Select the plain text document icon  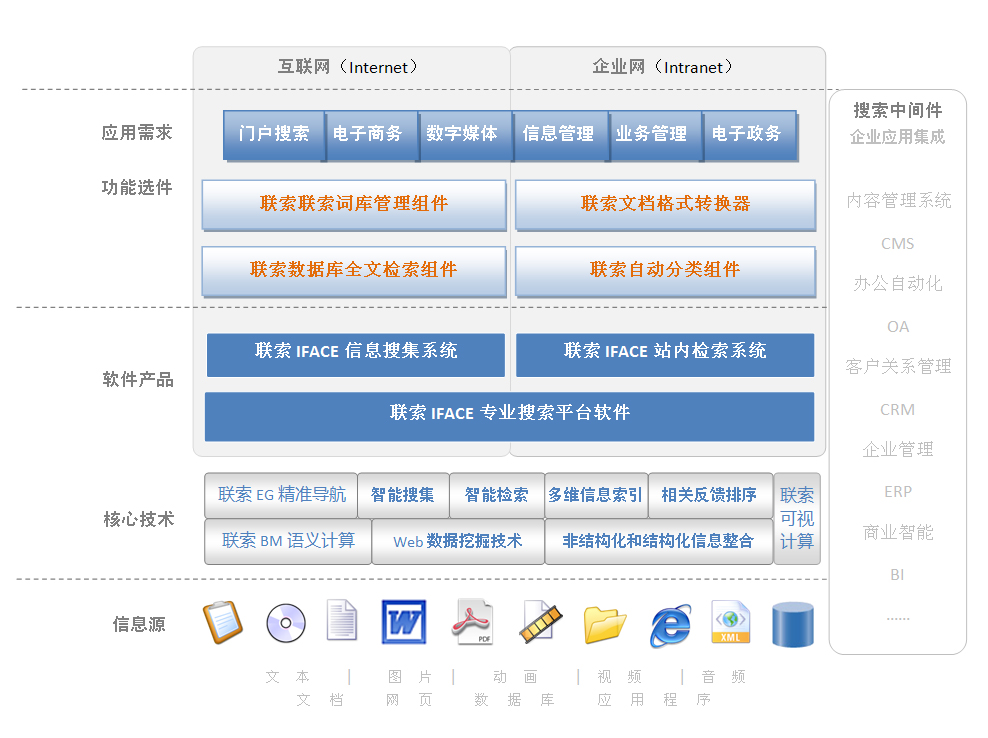click(x=341, y=621)
